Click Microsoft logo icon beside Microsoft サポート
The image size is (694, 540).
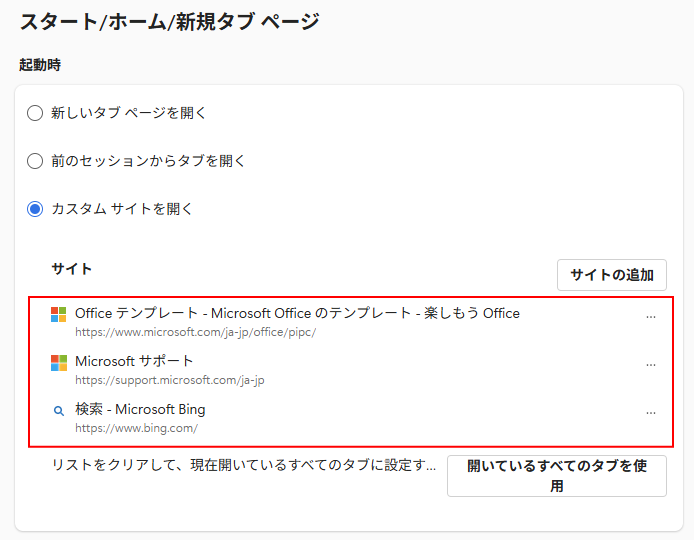58,363
